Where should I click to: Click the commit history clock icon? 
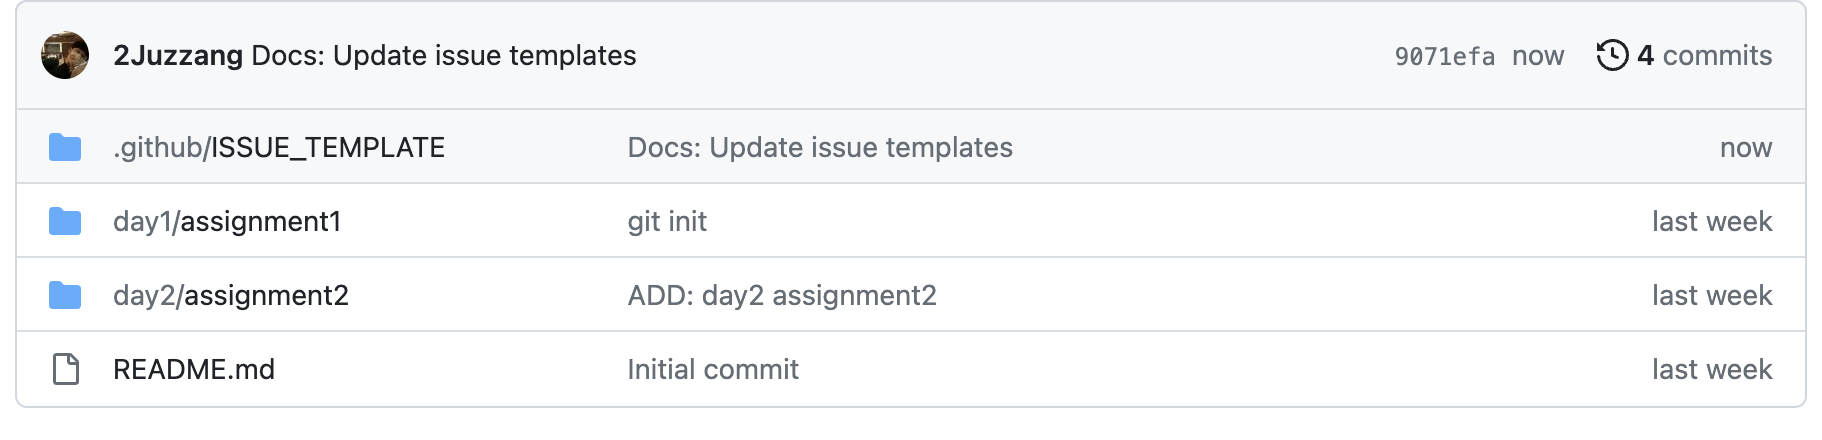click(x=1612, y=55)
